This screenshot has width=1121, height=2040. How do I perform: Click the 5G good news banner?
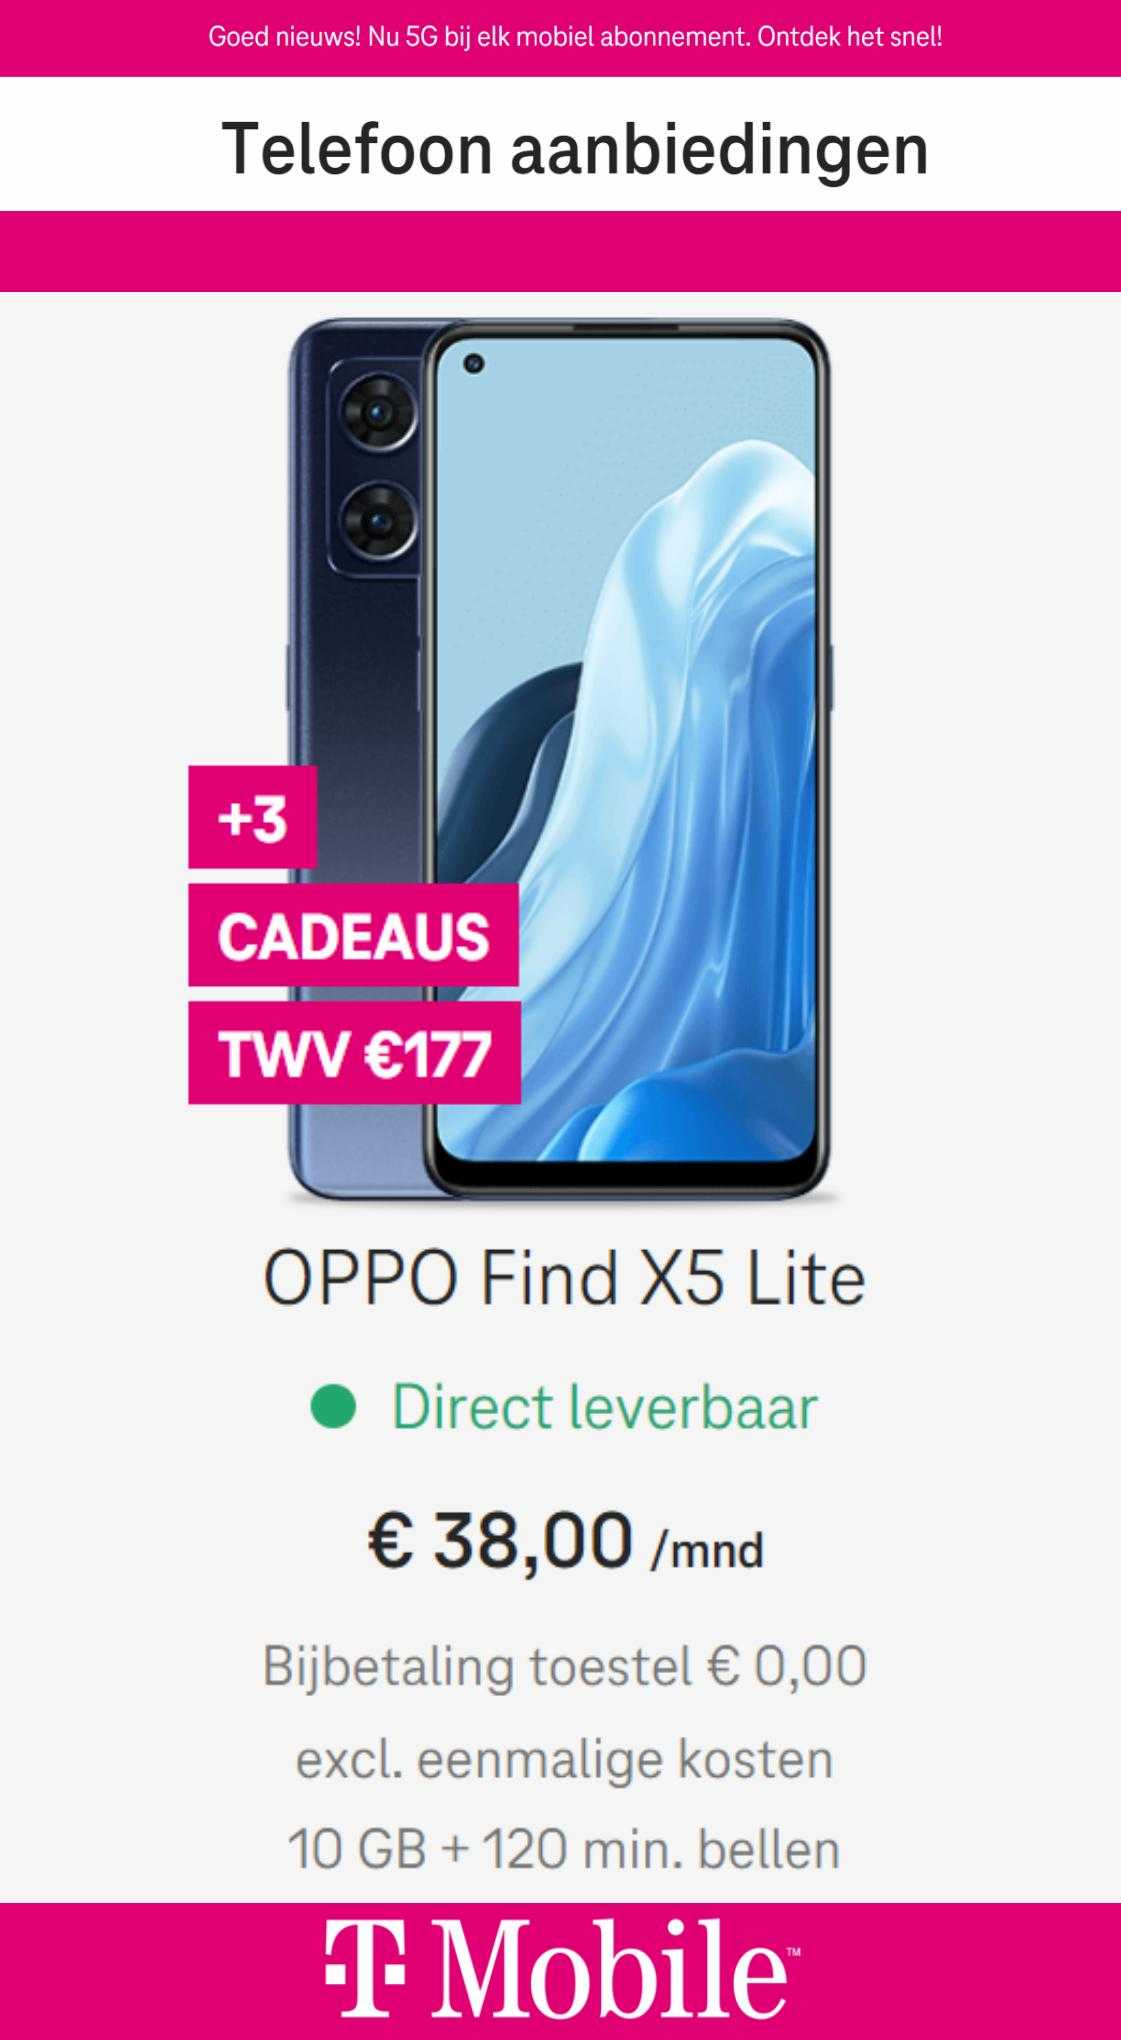coord(575,38)
